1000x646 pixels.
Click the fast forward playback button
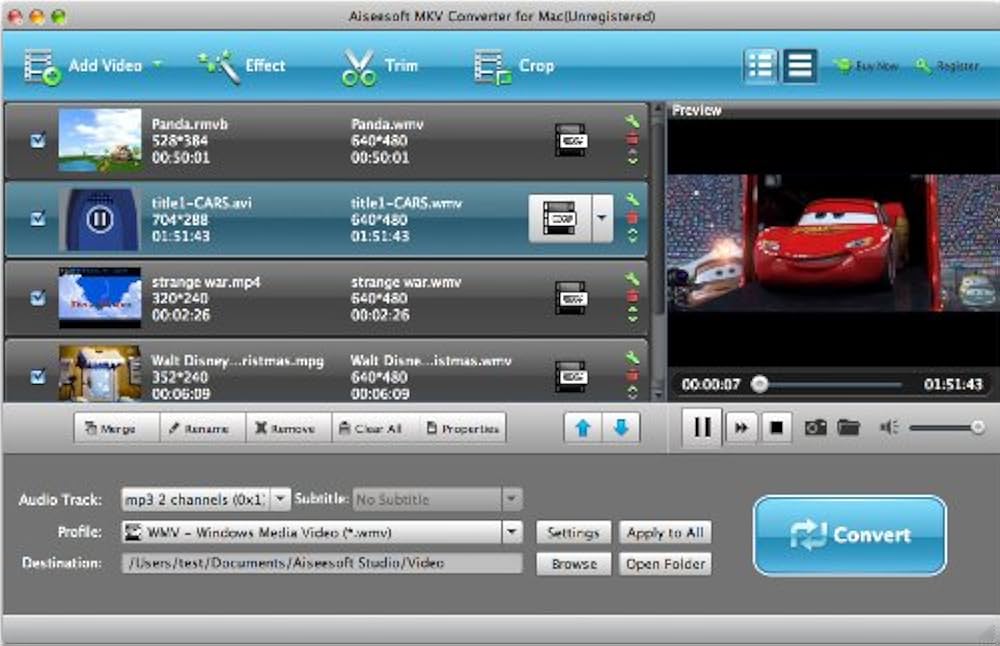[741, 427]
